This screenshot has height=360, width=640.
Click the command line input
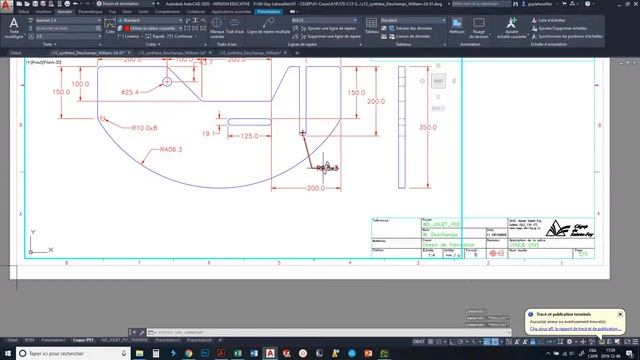329,332
